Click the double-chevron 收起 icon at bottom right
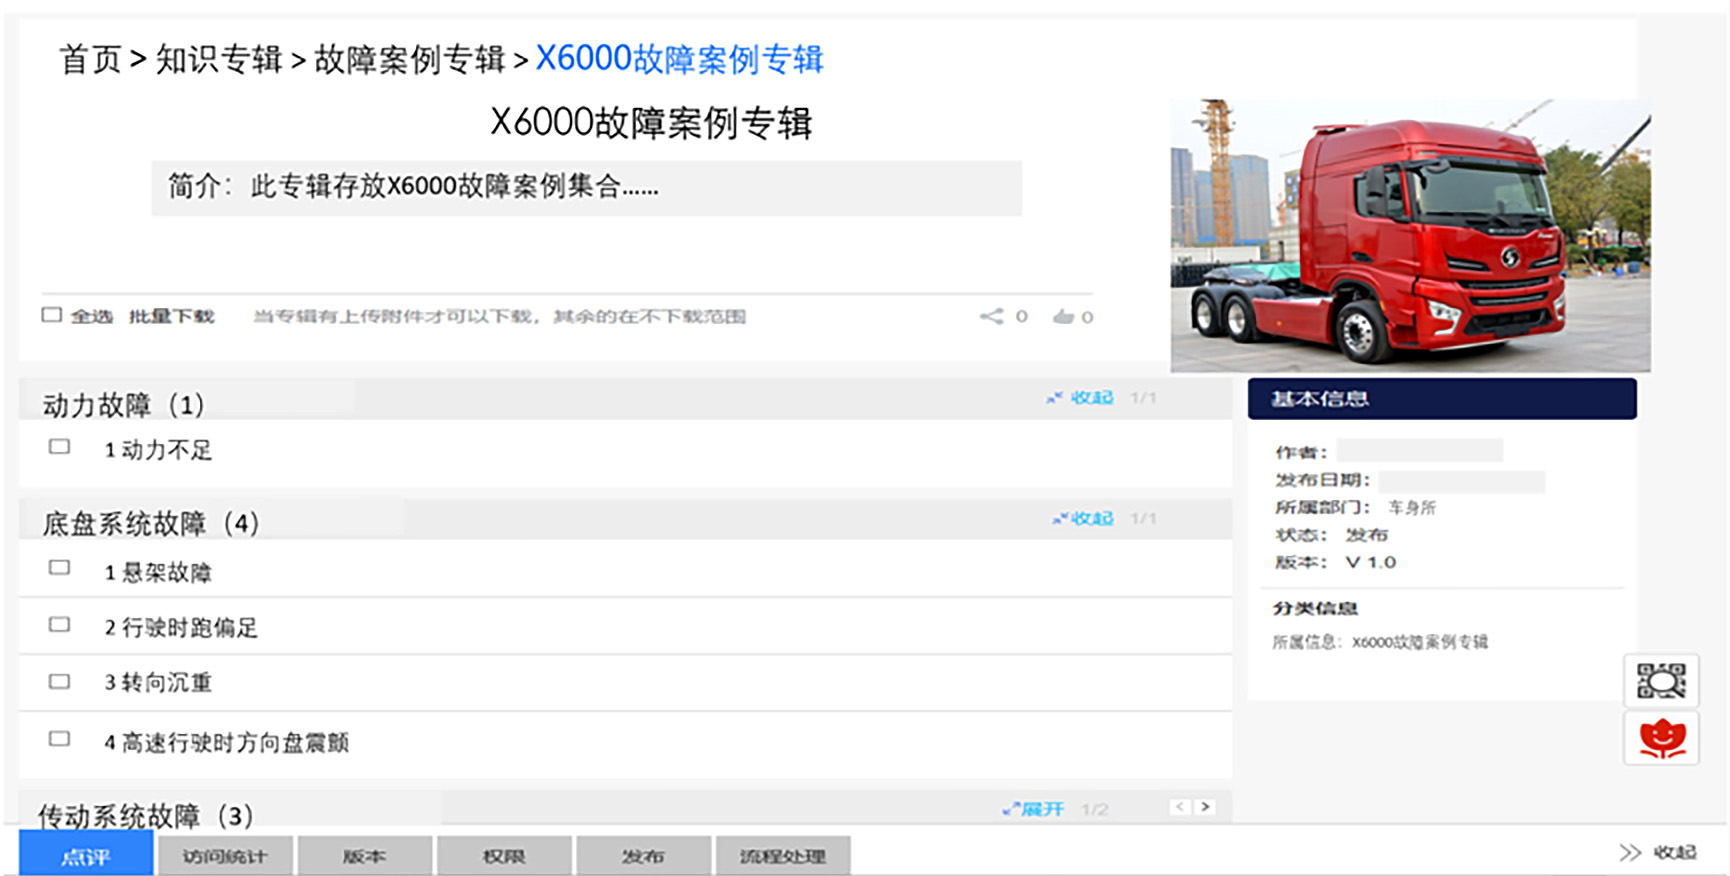The image size is (1730, 876). 1630,852
